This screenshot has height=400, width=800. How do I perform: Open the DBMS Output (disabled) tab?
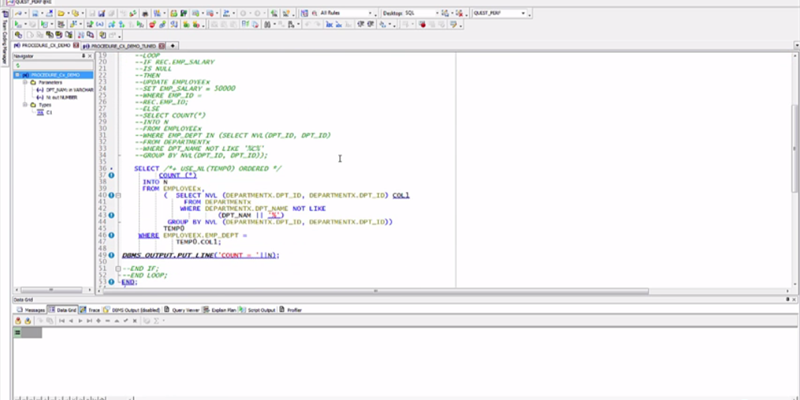pyautogui.click(x=132, y=310)
